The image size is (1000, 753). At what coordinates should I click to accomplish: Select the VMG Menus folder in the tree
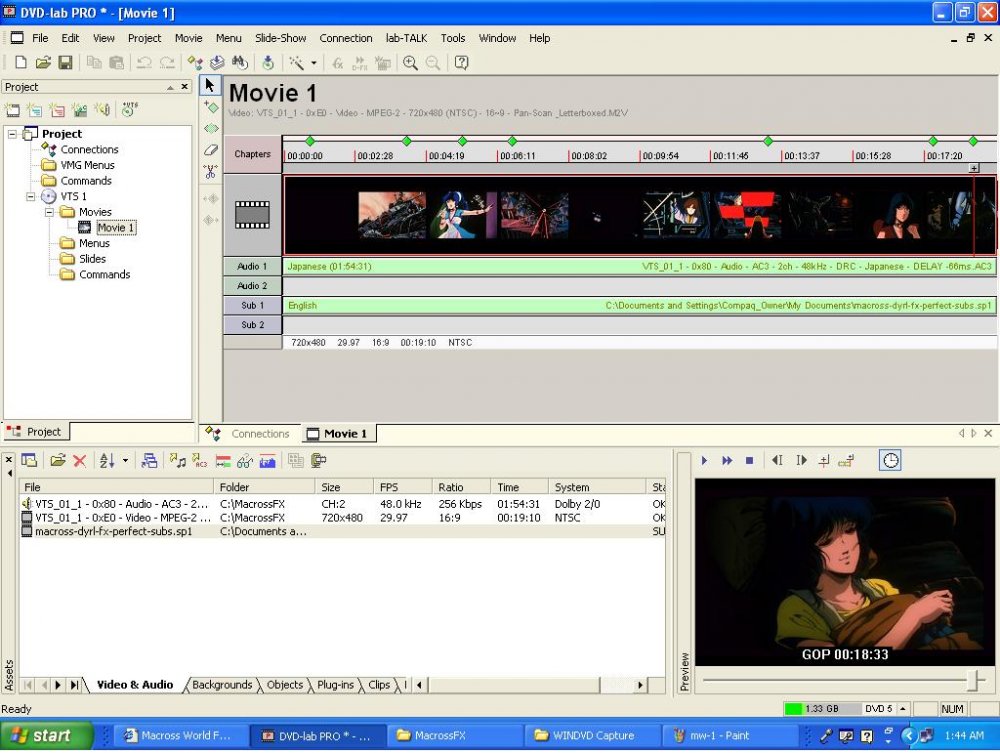(87, 165)
